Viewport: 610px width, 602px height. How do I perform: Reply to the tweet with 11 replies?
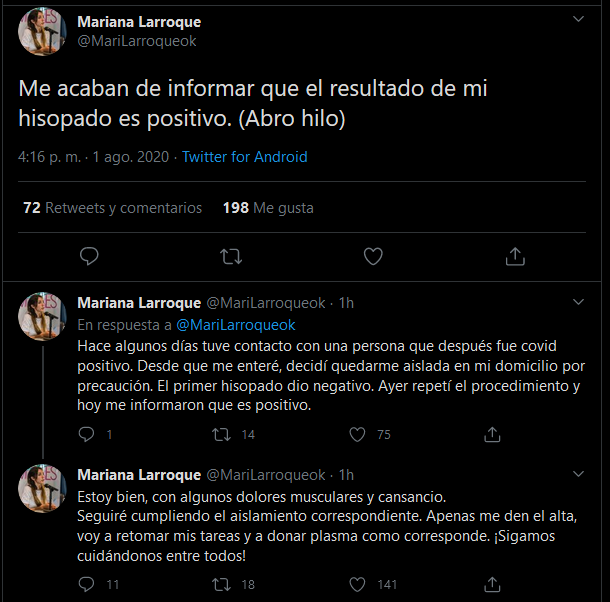coord(86,584)
